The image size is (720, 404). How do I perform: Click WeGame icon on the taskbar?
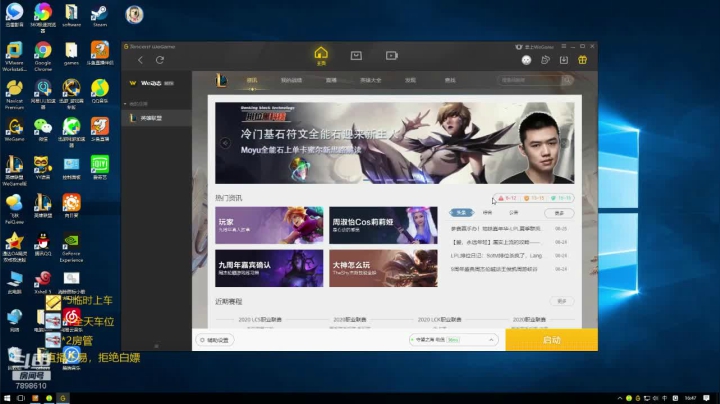[x=63, y=398]
